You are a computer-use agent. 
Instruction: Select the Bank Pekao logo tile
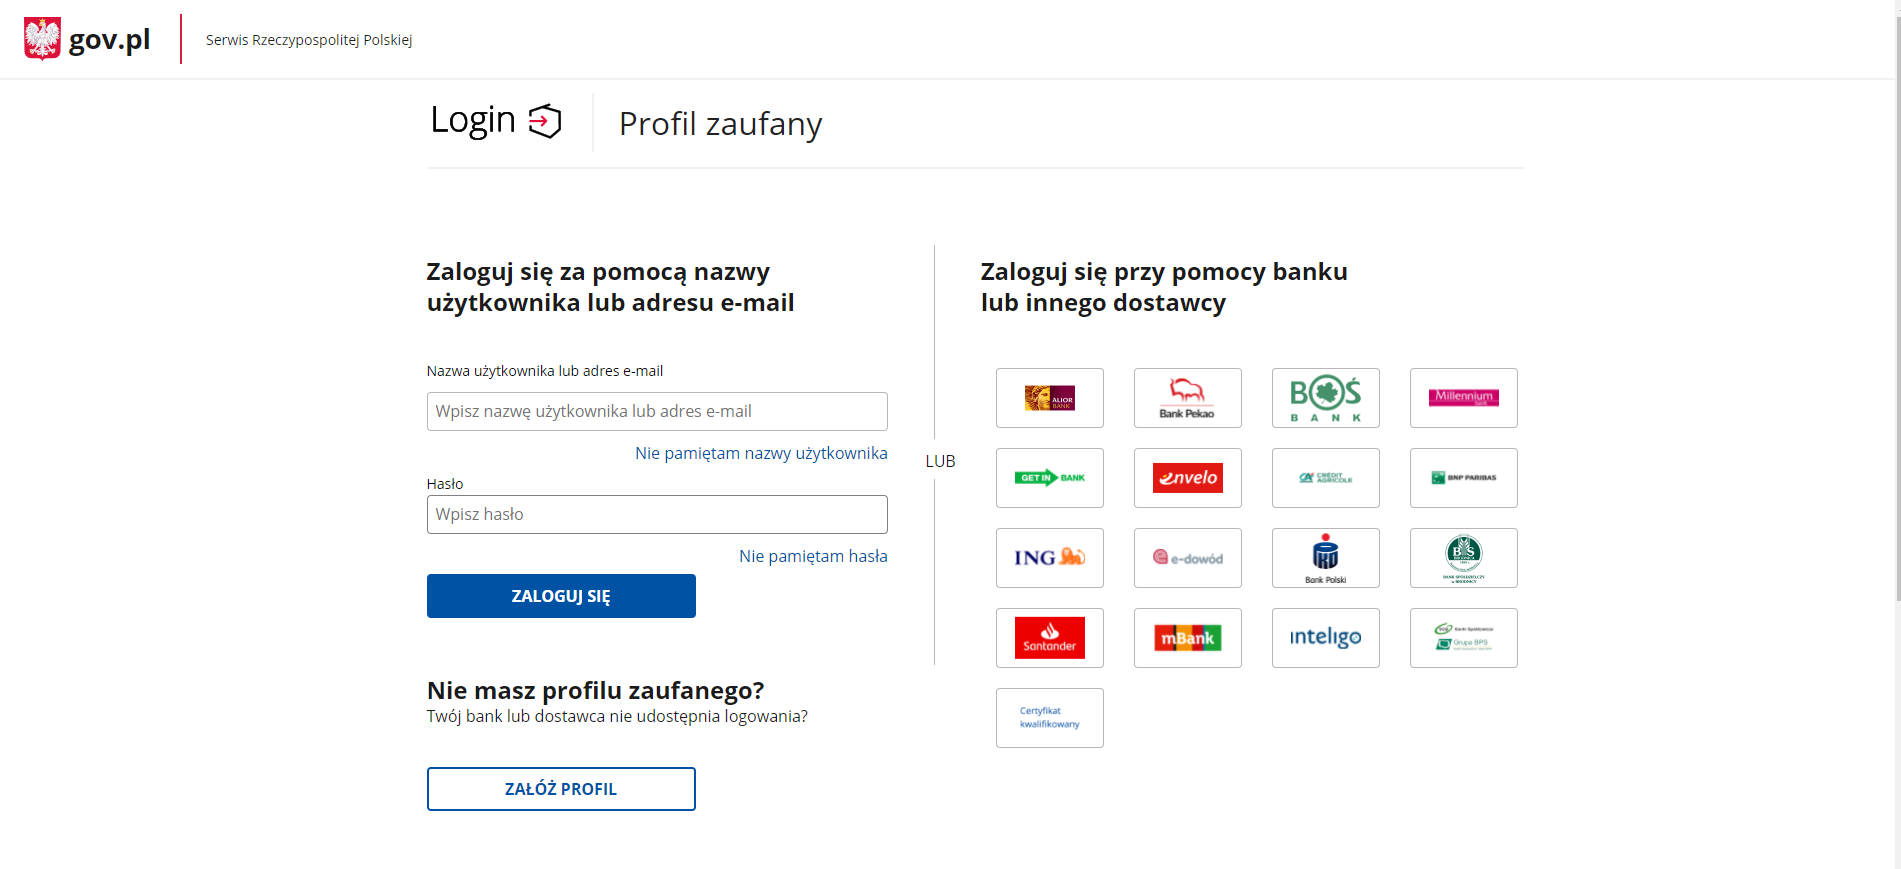tap(1187, 398)
